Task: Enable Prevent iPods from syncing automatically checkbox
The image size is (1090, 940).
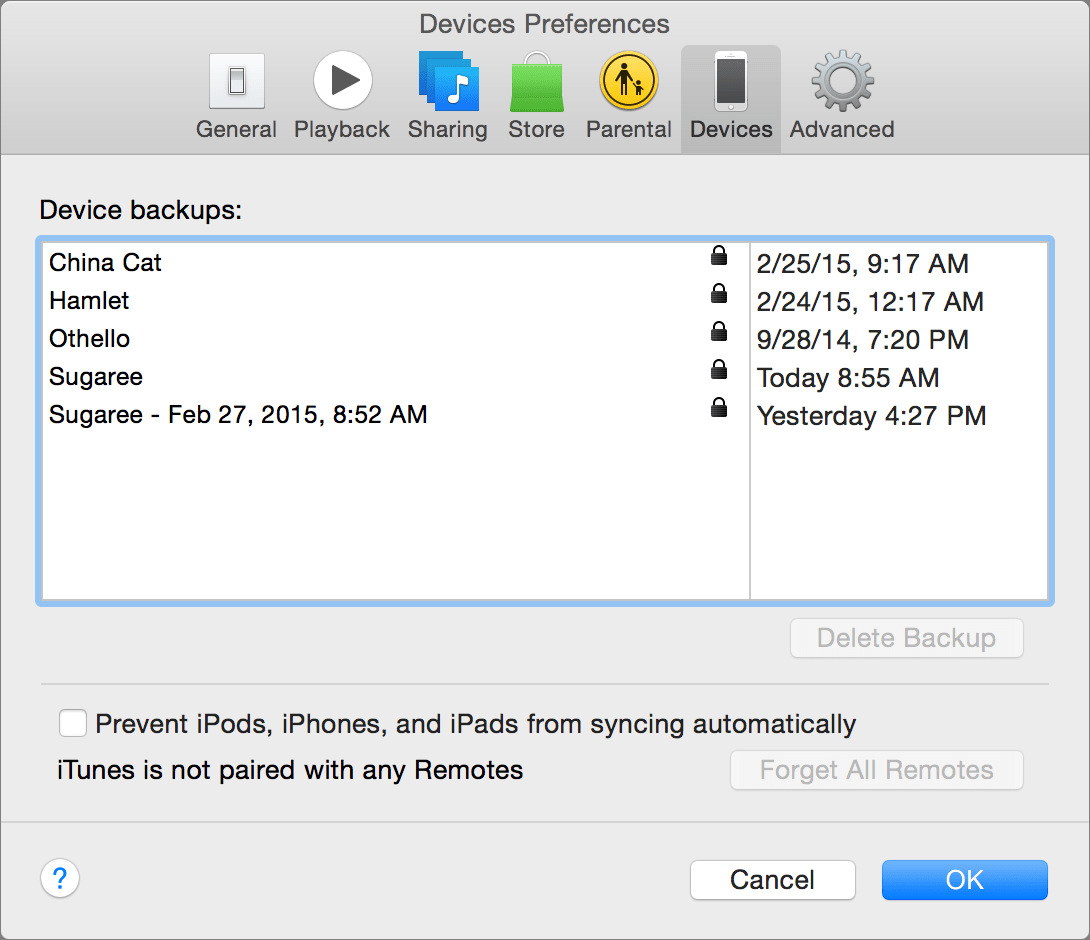Action: 73,723
